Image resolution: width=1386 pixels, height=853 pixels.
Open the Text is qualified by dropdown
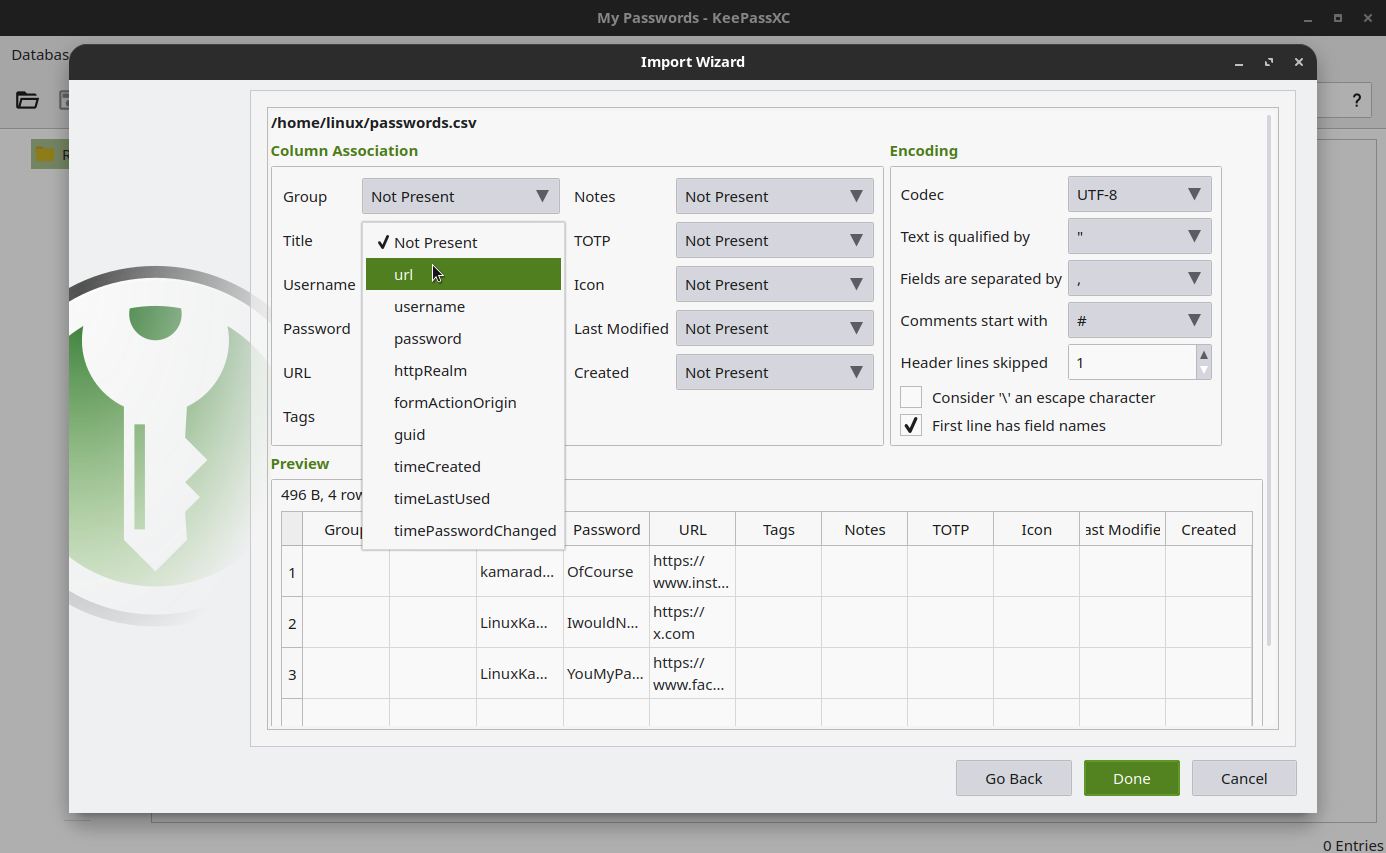coord(1139,236)
